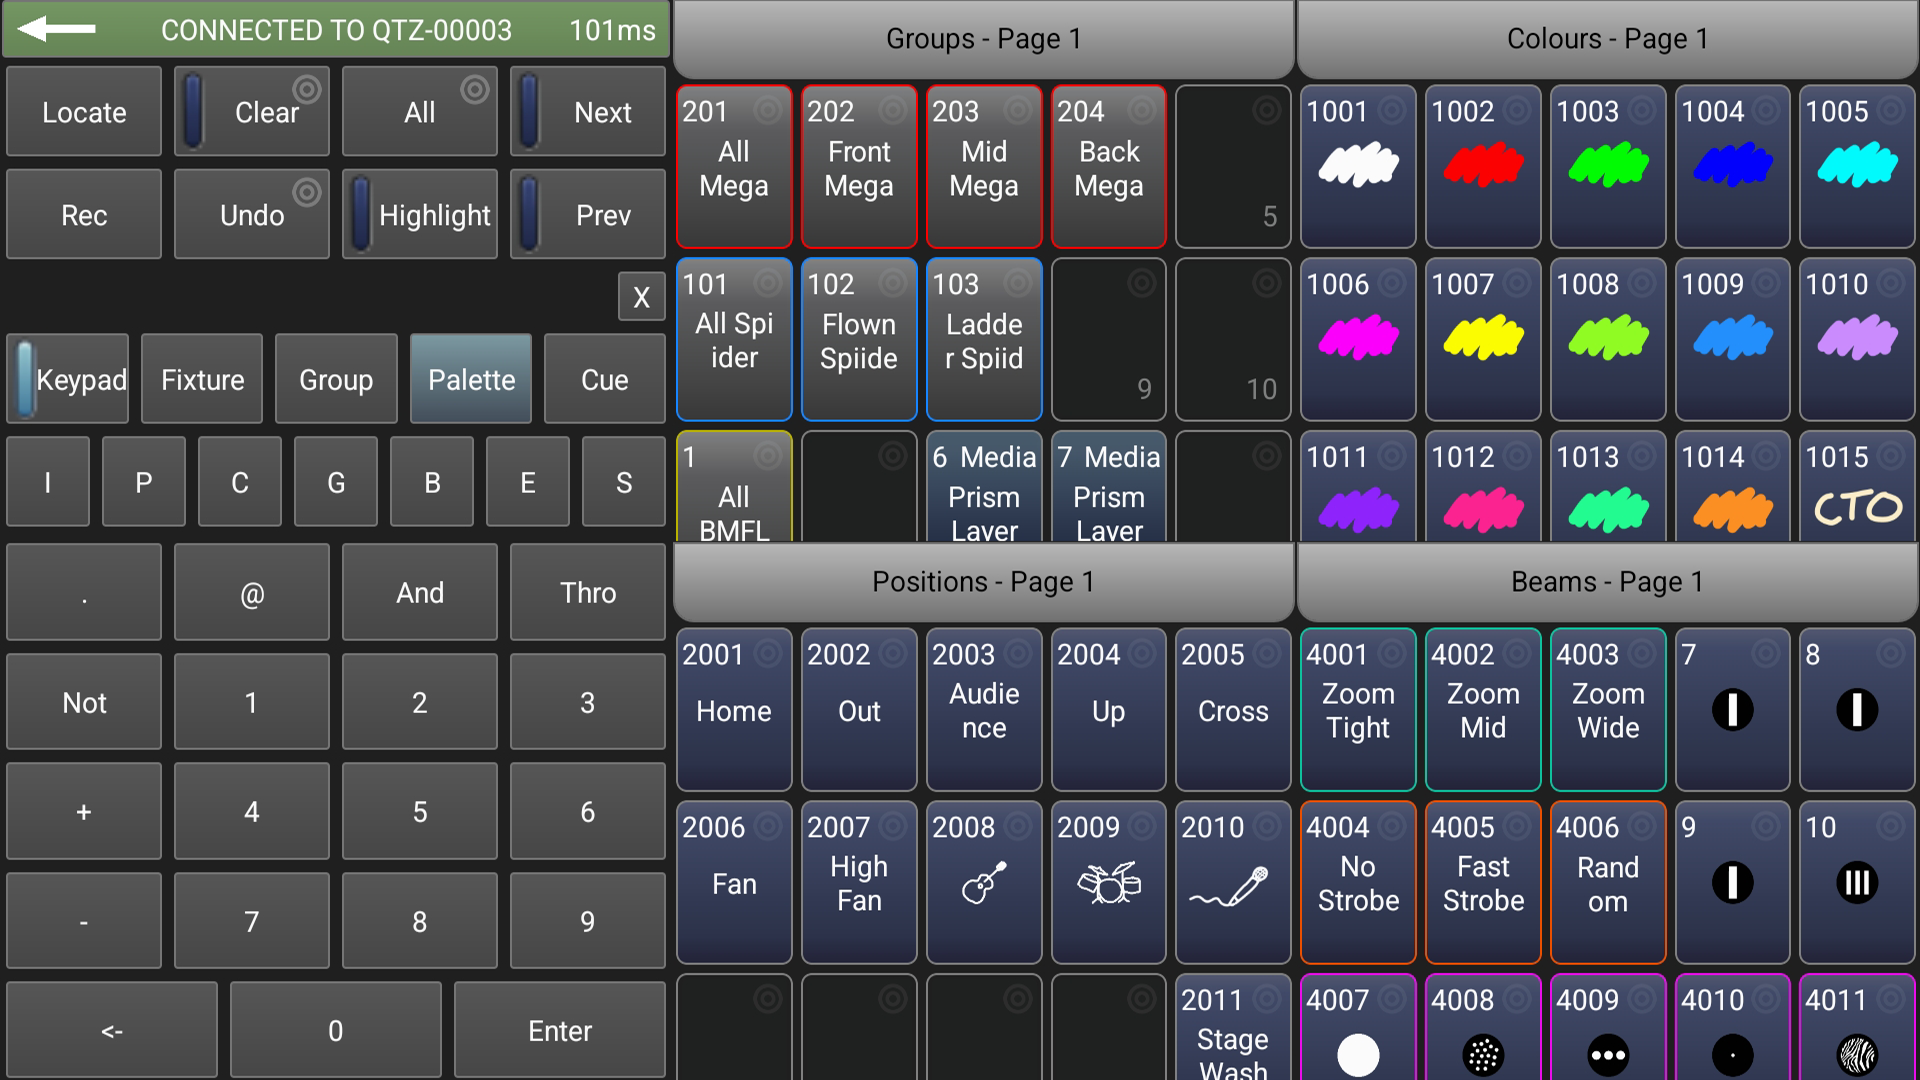Toggle the Keypad view button
Viewport: 1920px width, 1080px height.
[68, 380]
